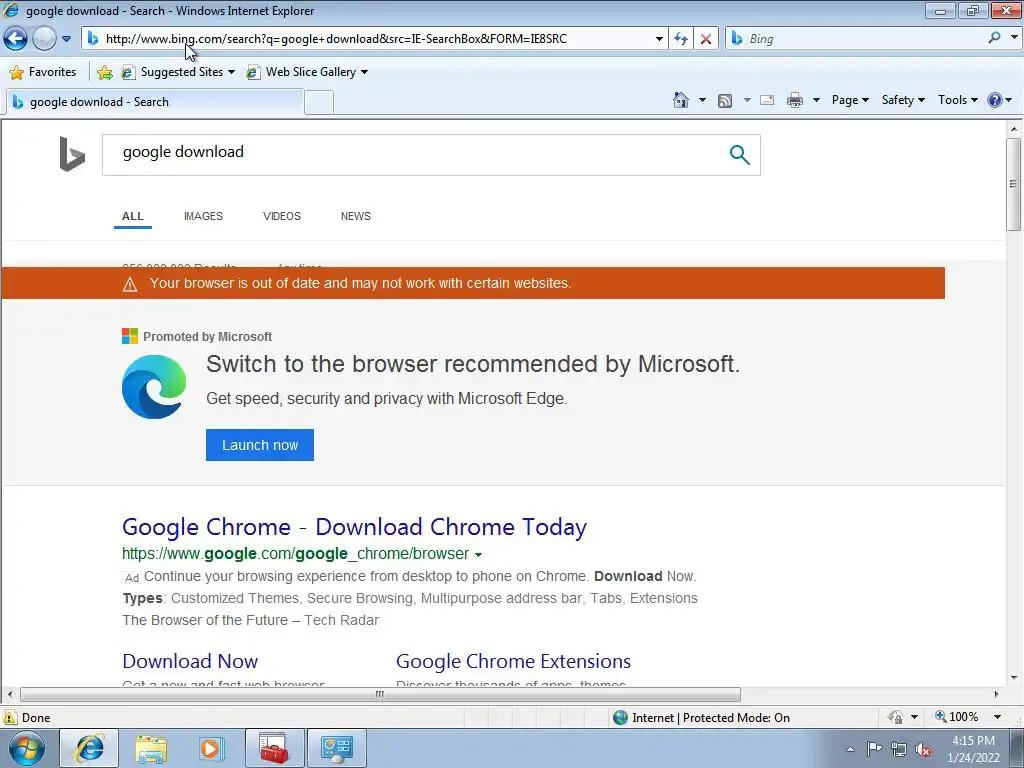Click the RSS Feeds icon
This screenshot has height=768, width=1024.
tap(725, 100)
